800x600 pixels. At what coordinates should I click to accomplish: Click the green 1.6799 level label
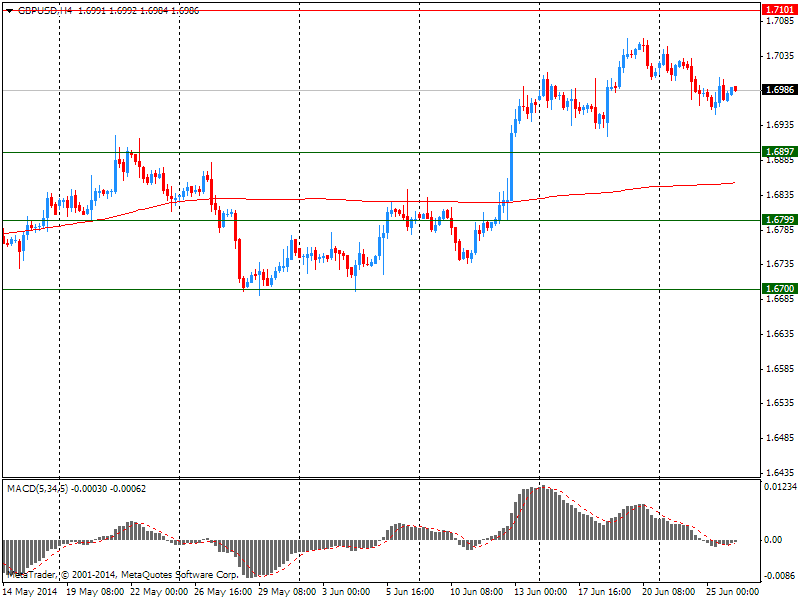click(x=780, y=220)
